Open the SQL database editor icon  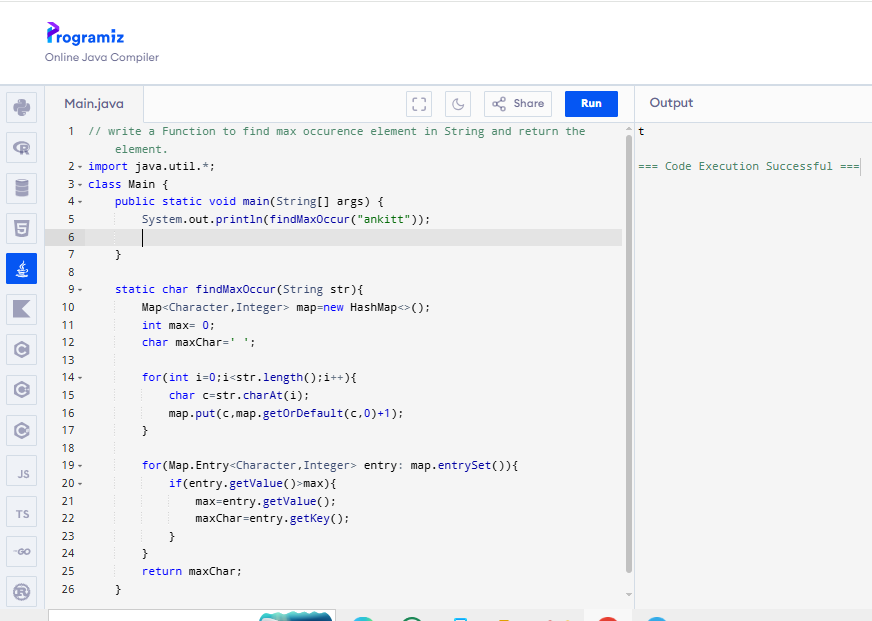click(22, 188)
